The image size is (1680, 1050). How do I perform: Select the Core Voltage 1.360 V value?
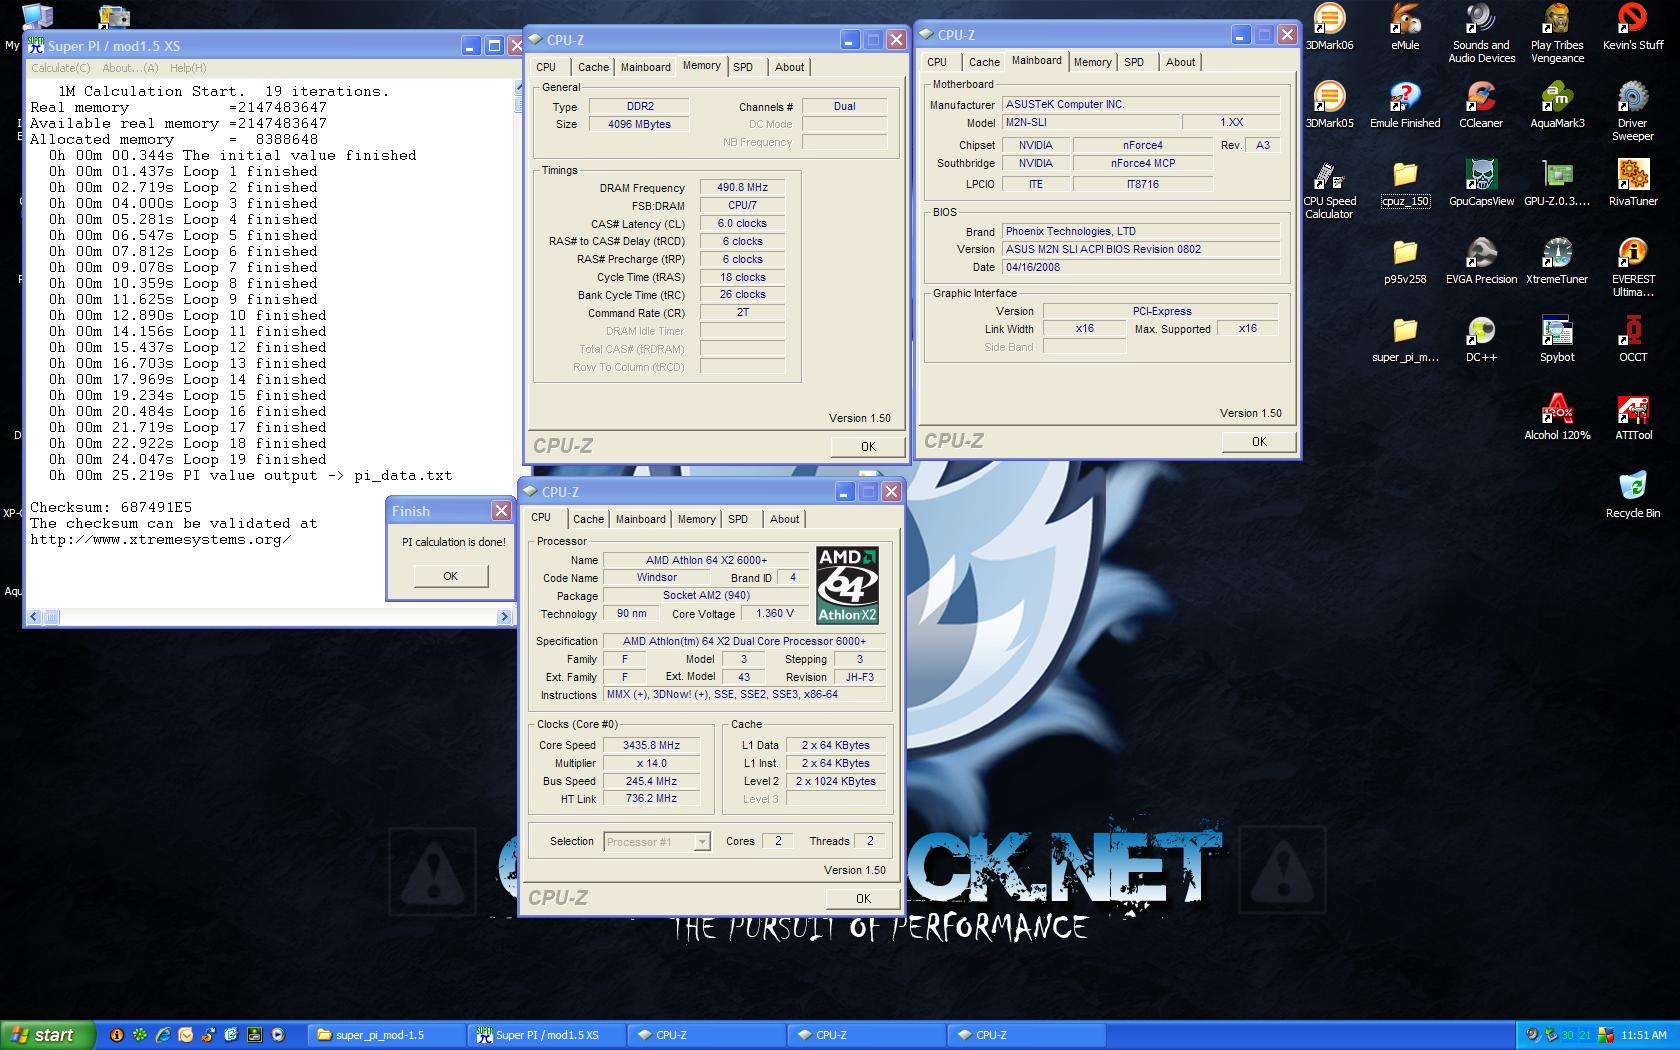pos(775,614)
